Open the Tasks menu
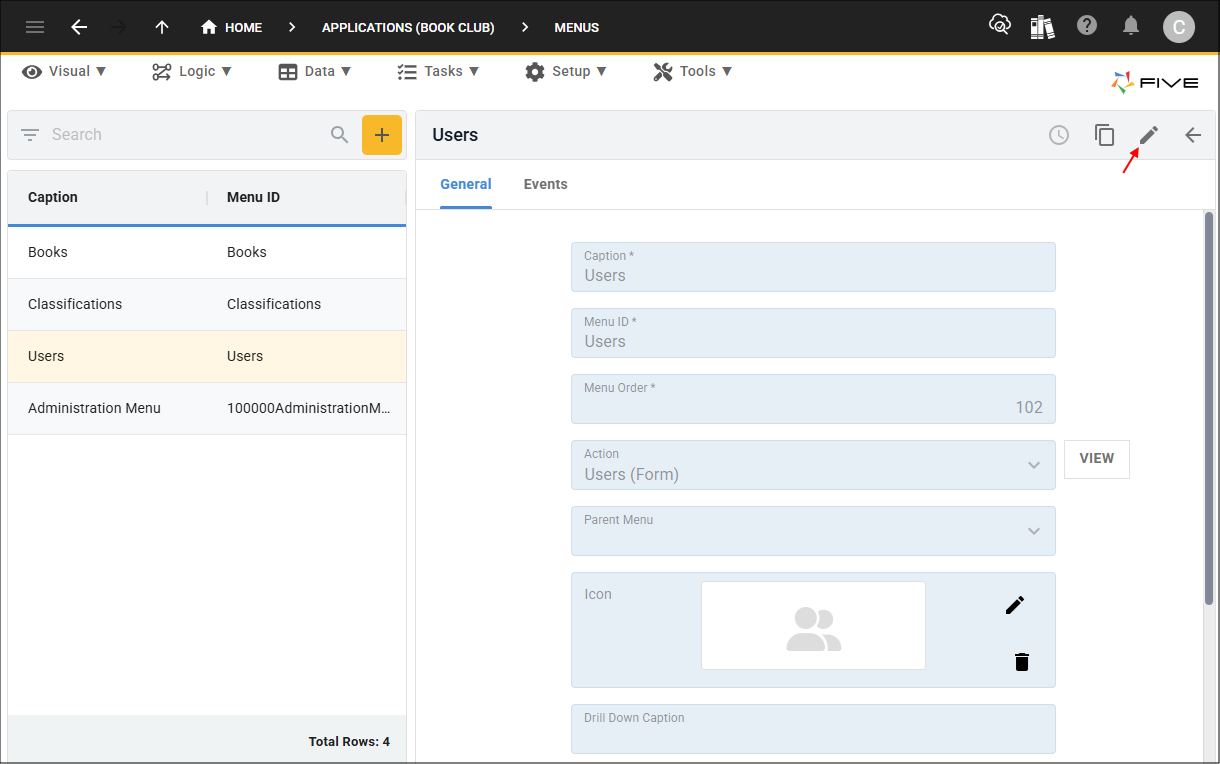The width and height of the screenshot is (1220, 764). tap(438, 71)
